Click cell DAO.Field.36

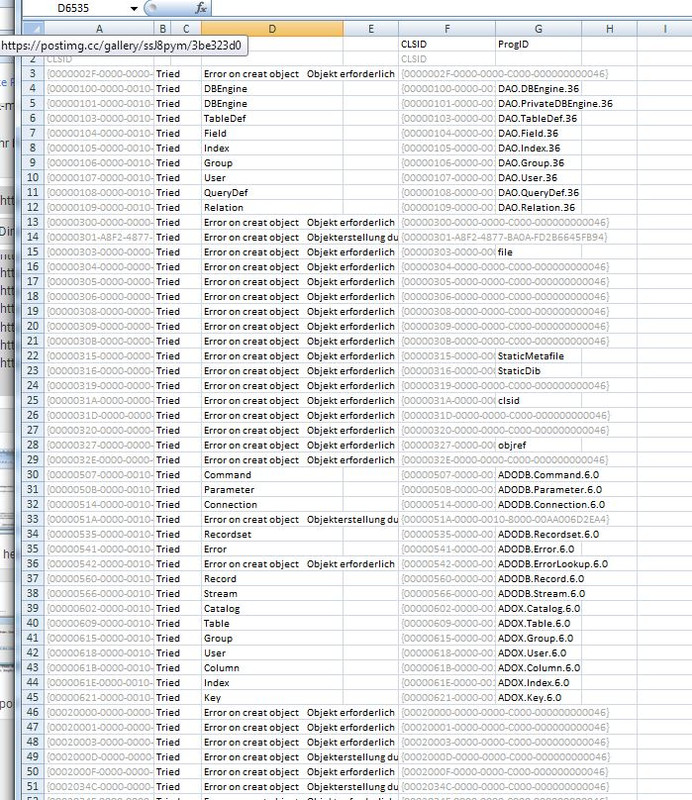coord(538,133)
